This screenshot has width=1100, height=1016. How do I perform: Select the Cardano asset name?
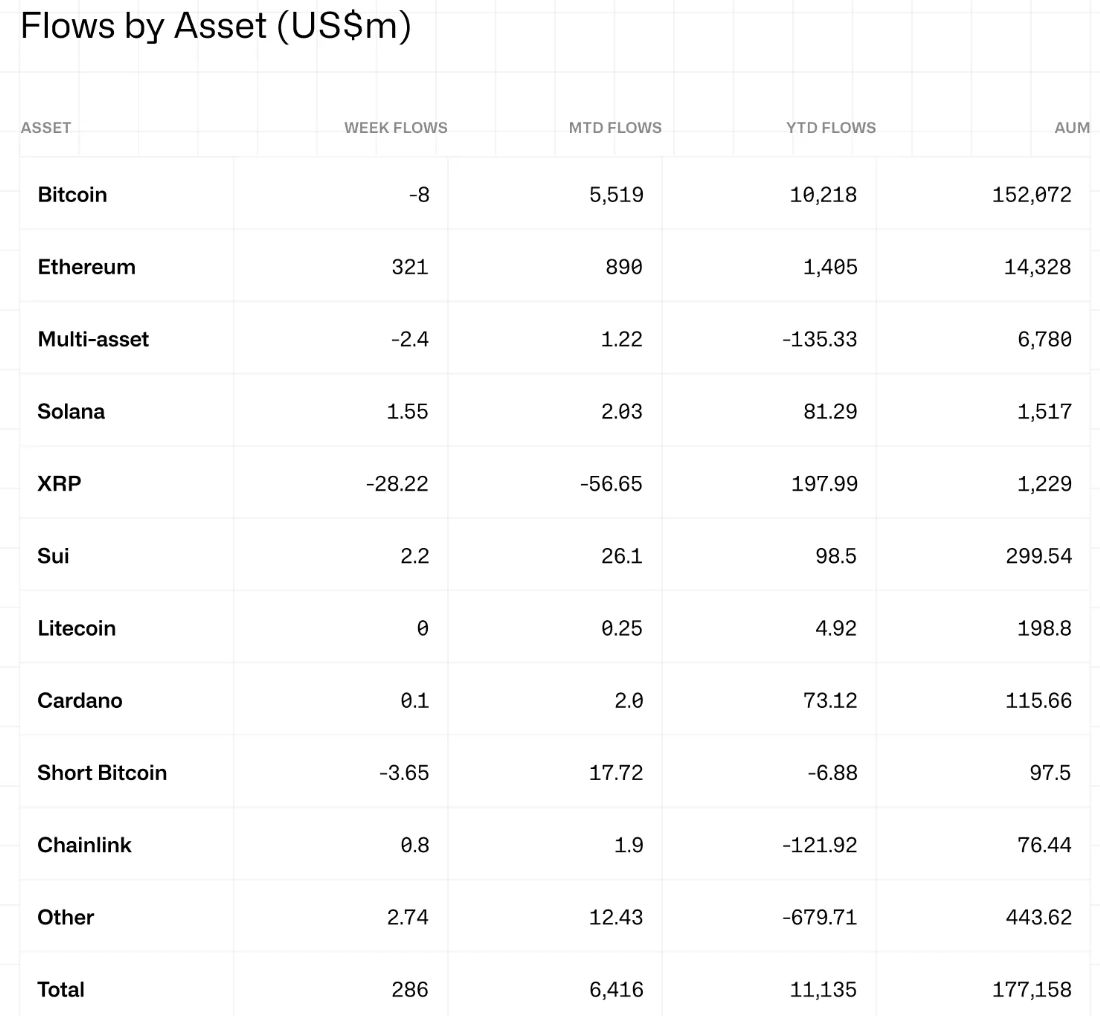pos(80,700)
